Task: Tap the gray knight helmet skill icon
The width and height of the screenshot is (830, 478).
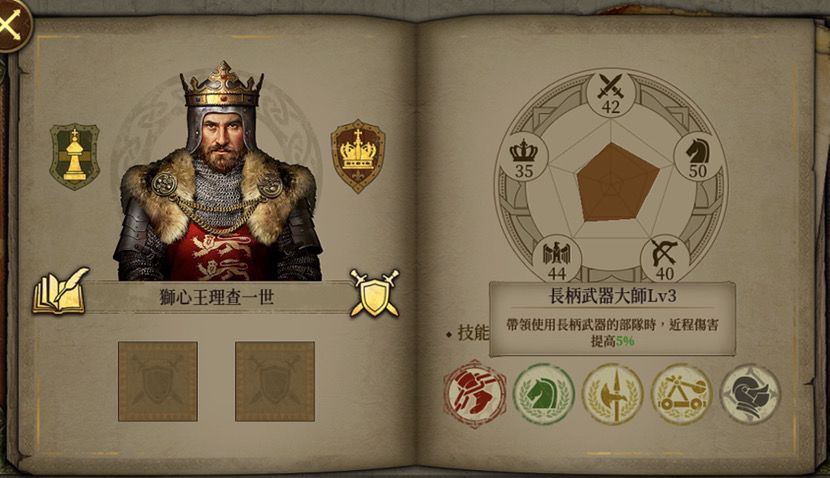Action: pos(751,394)
